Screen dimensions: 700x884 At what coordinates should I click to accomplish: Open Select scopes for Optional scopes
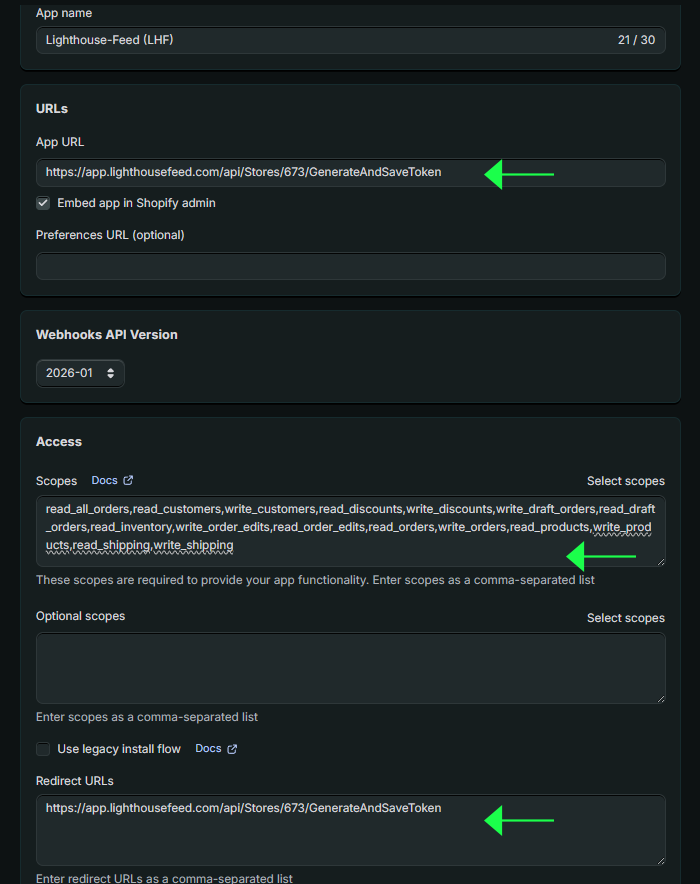626,618
